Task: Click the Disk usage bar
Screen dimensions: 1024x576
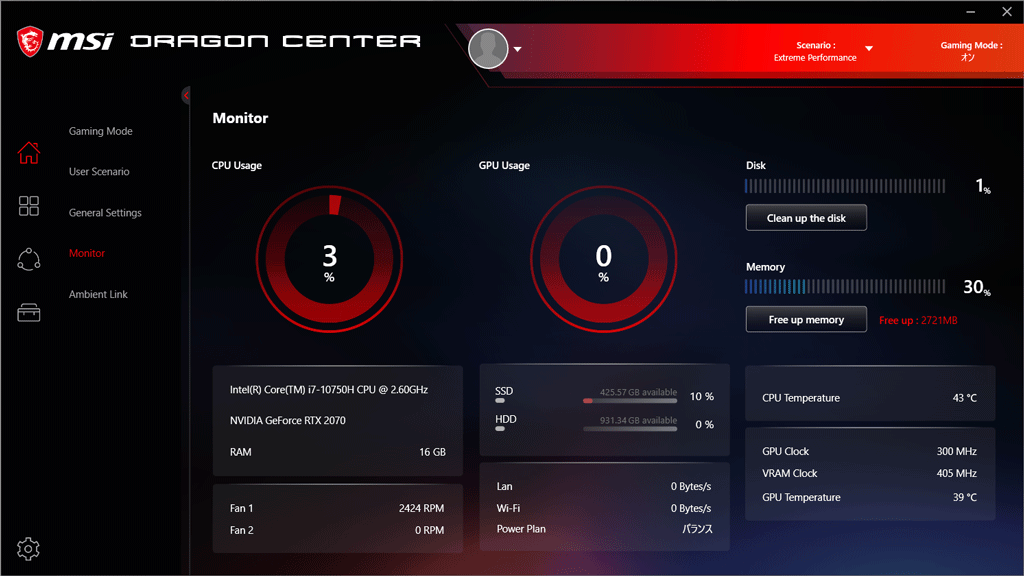Action: 845,186
